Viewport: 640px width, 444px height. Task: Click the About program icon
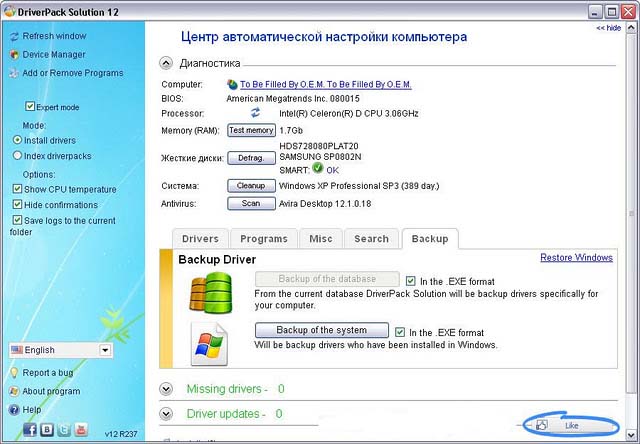click(14, 391)
